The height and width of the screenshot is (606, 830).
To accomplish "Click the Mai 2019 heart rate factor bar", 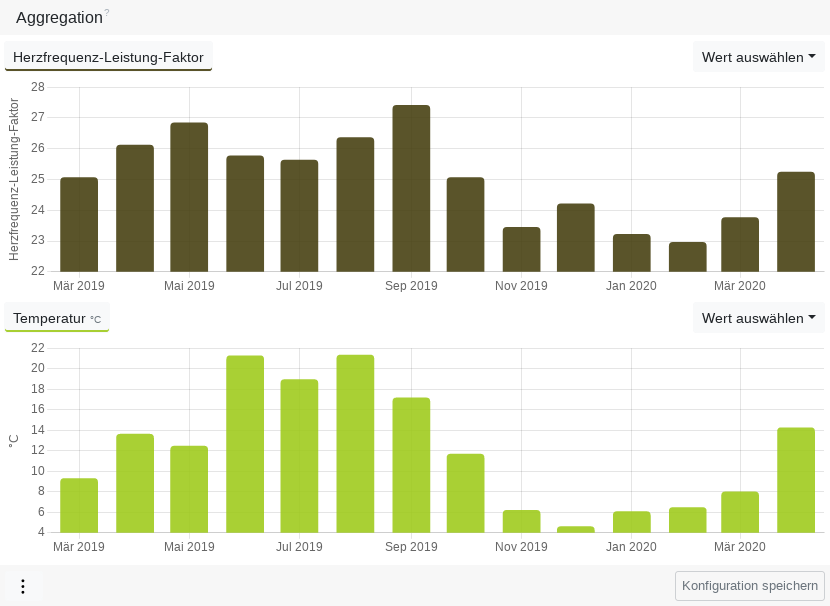I will (x=189, y=197).
